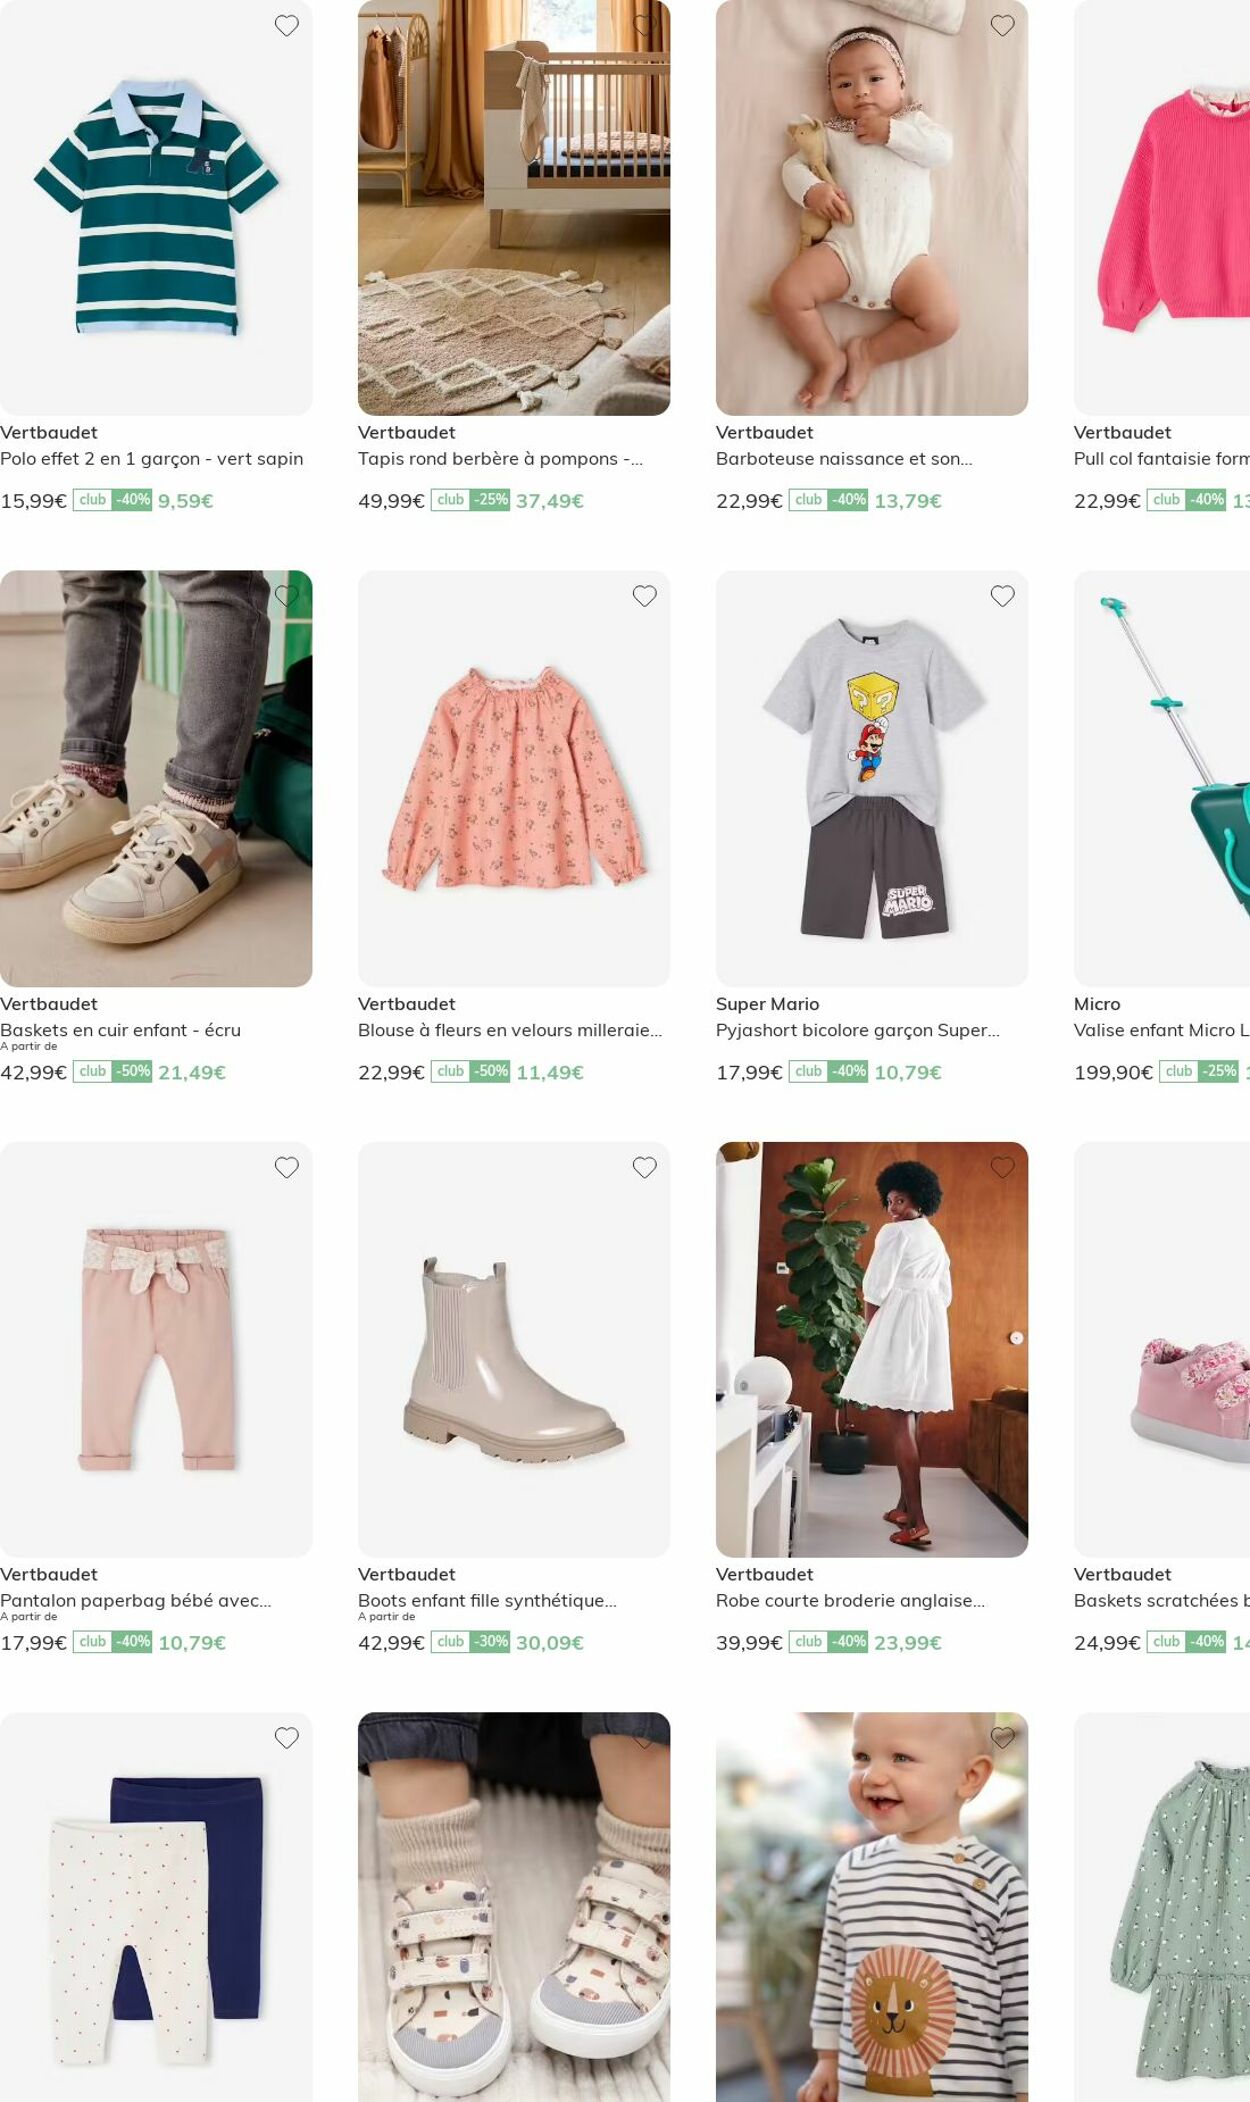Favorite the navy and dotted leggings pack
Screen dimensions: 1250x2102
pos(287,1738)
